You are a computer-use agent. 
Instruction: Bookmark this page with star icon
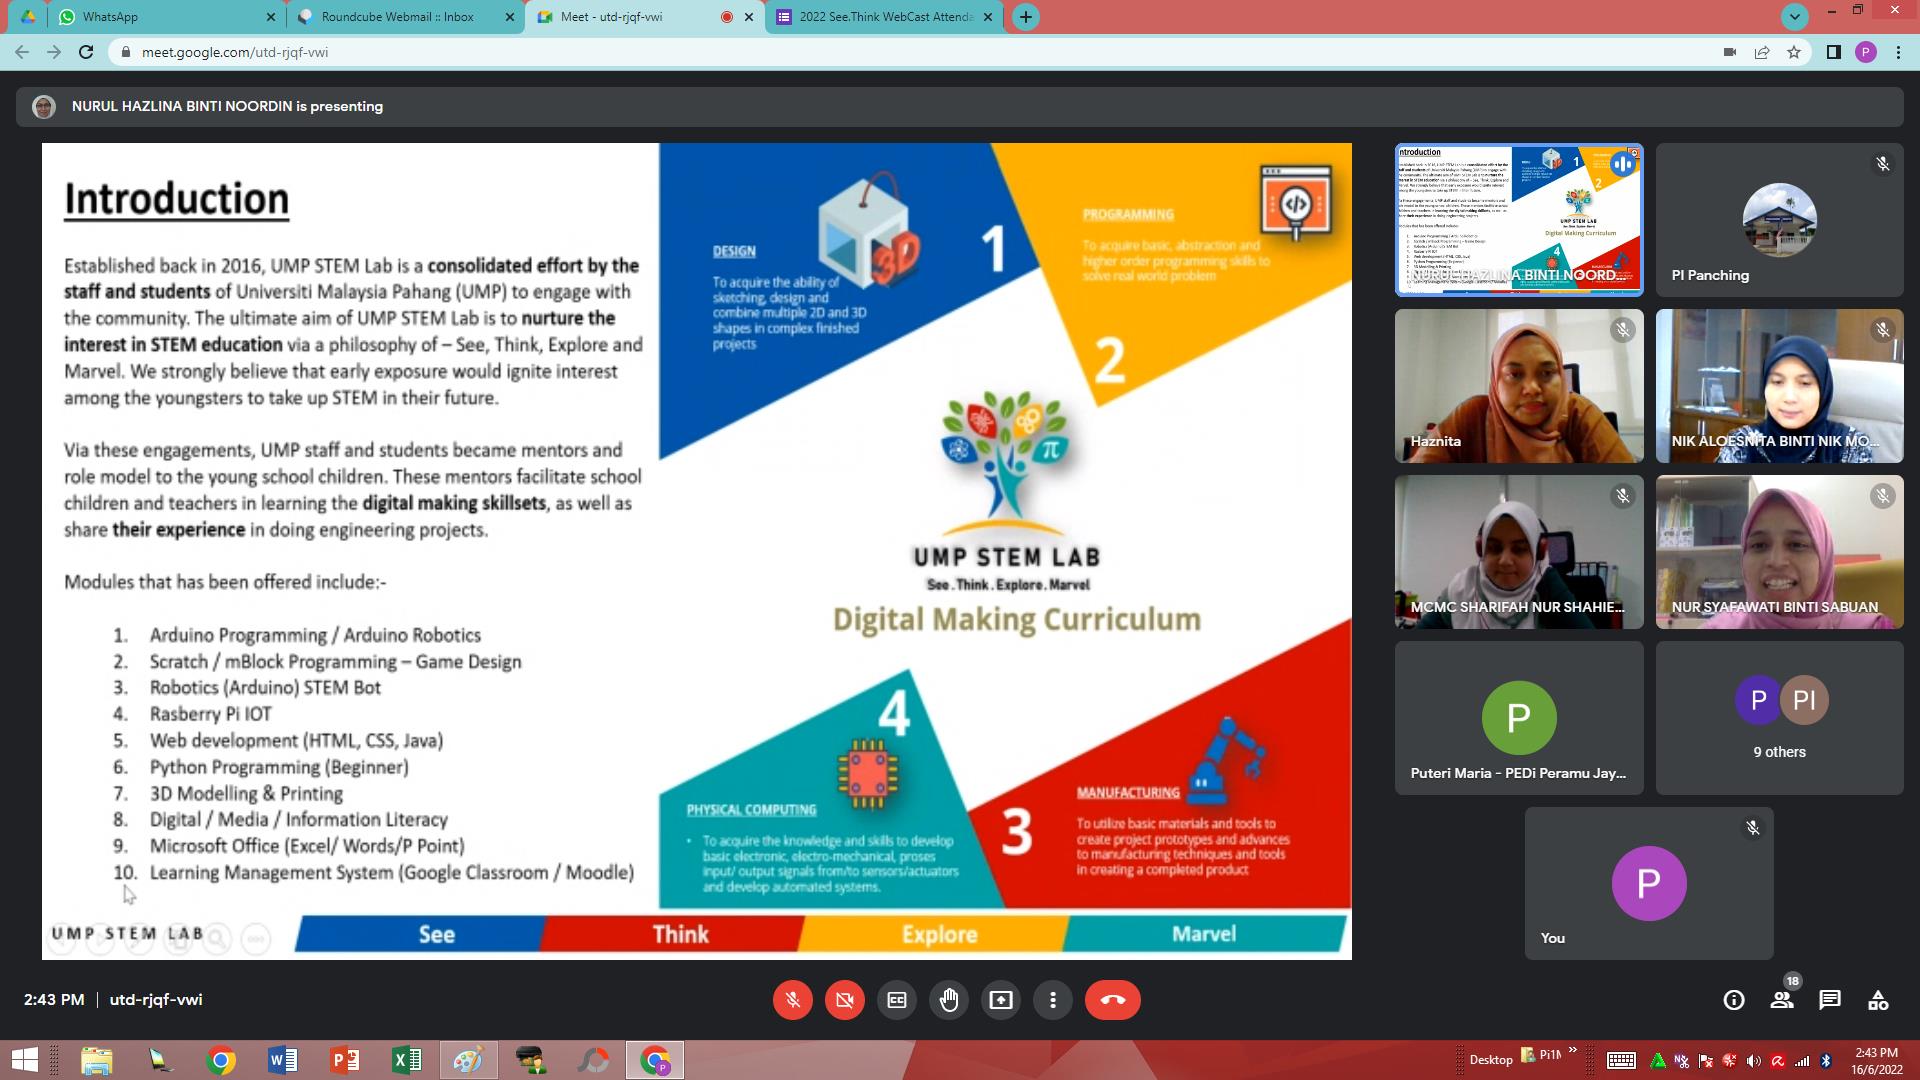pos(1794,52)
